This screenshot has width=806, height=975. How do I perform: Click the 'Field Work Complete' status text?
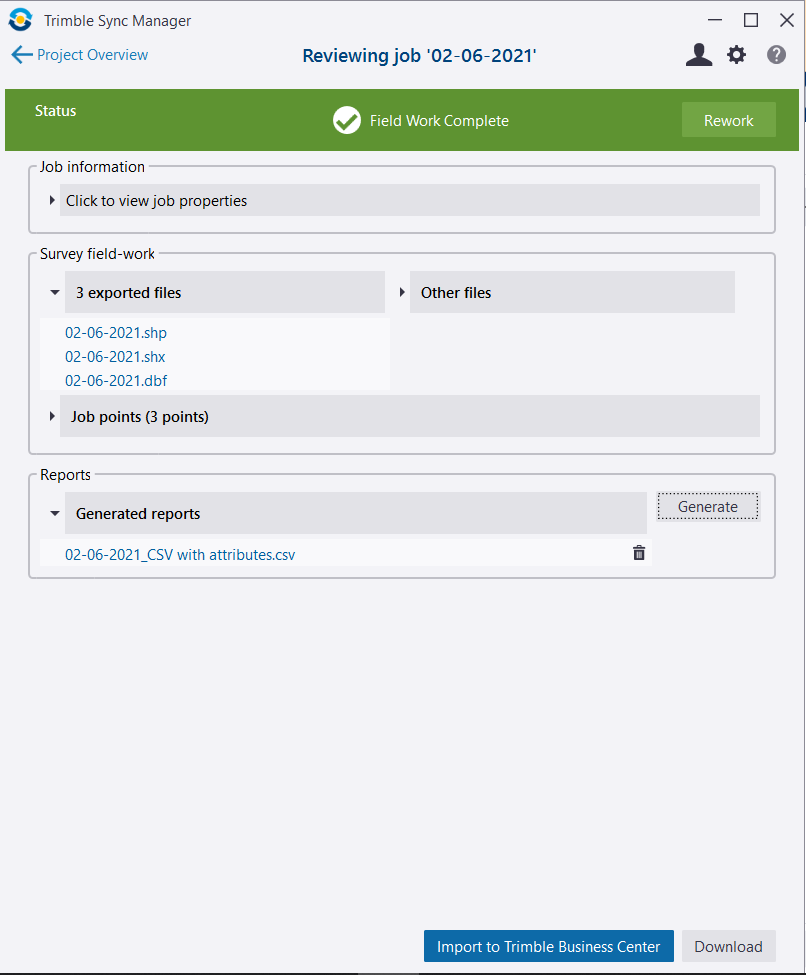point(439,121)
